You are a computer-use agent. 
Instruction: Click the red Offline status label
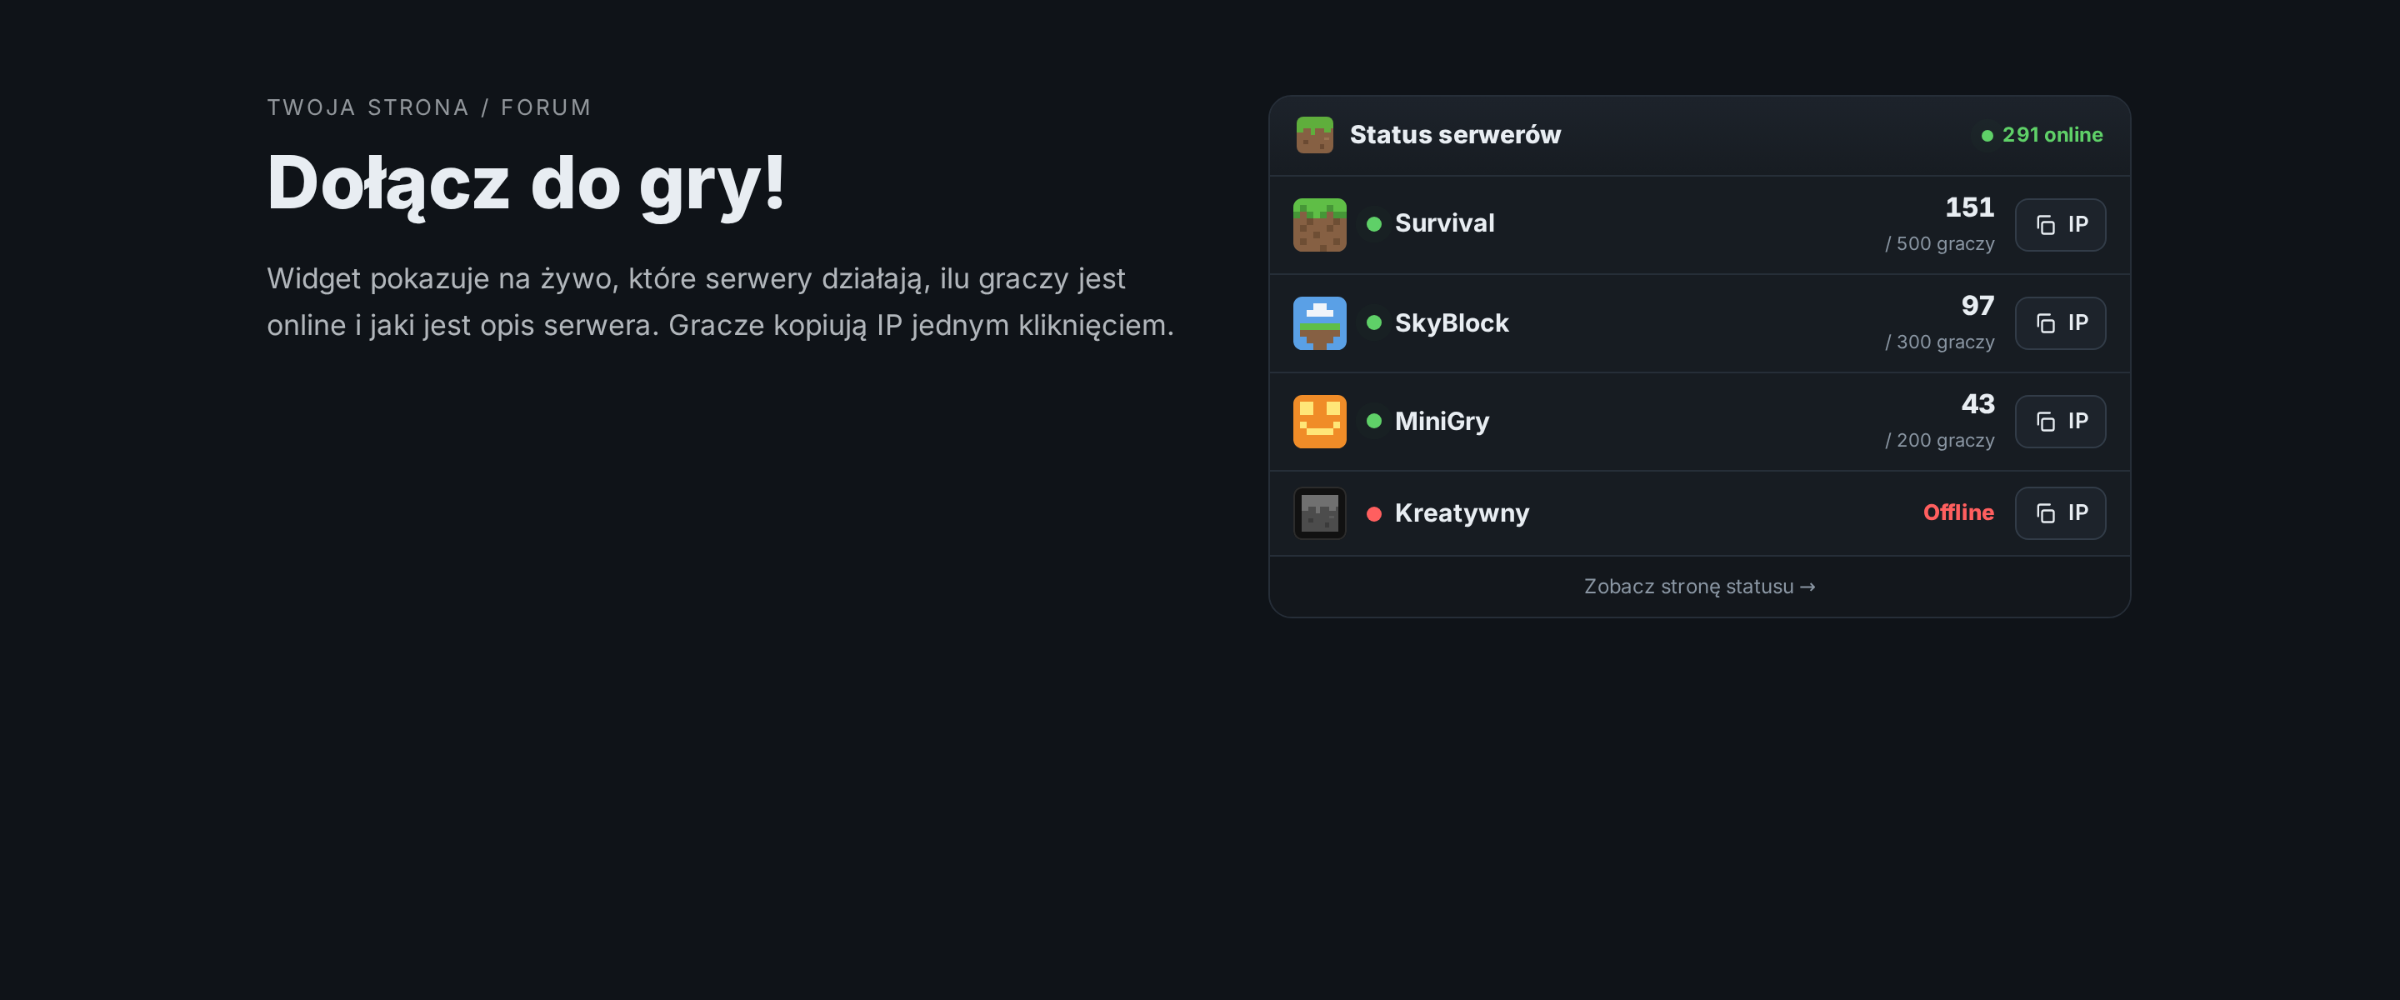click(x=1958, y=512)
